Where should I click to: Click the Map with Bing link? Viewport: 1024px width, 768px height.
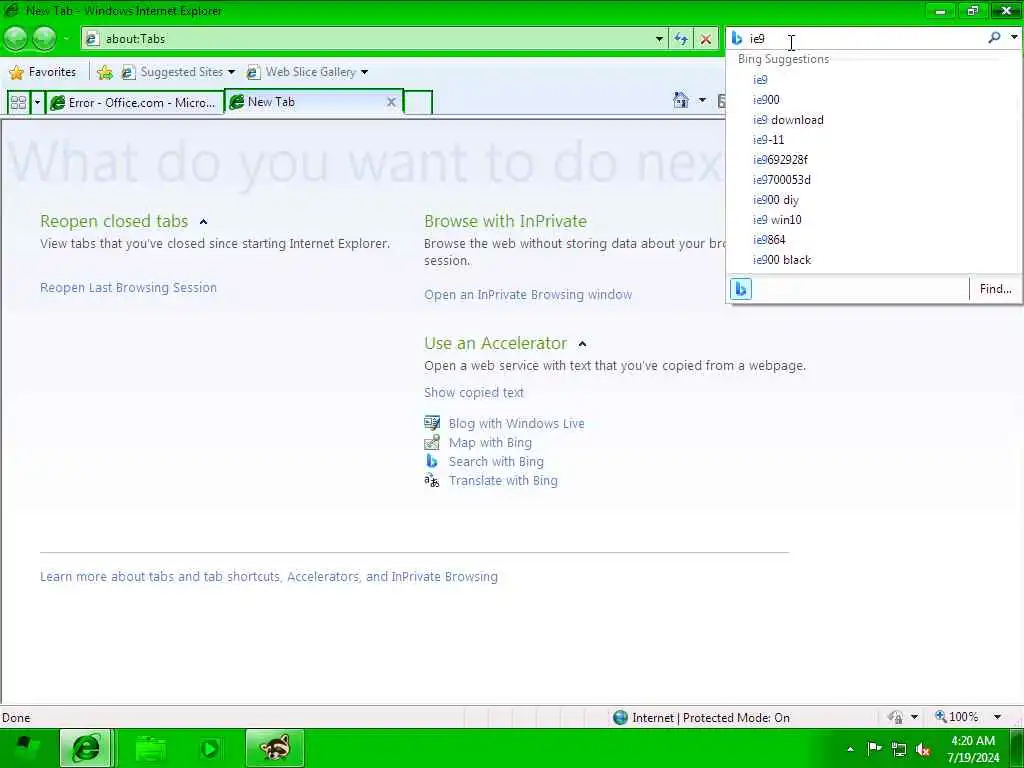[x=490, y=443]
